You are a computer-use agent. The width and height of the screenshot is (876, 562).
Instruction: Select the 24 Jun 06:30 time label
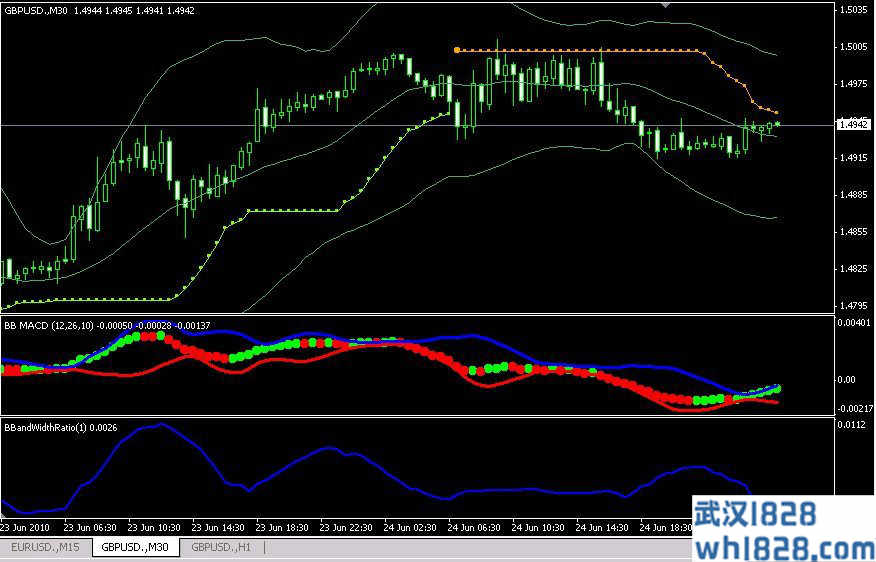pos(476,526)
